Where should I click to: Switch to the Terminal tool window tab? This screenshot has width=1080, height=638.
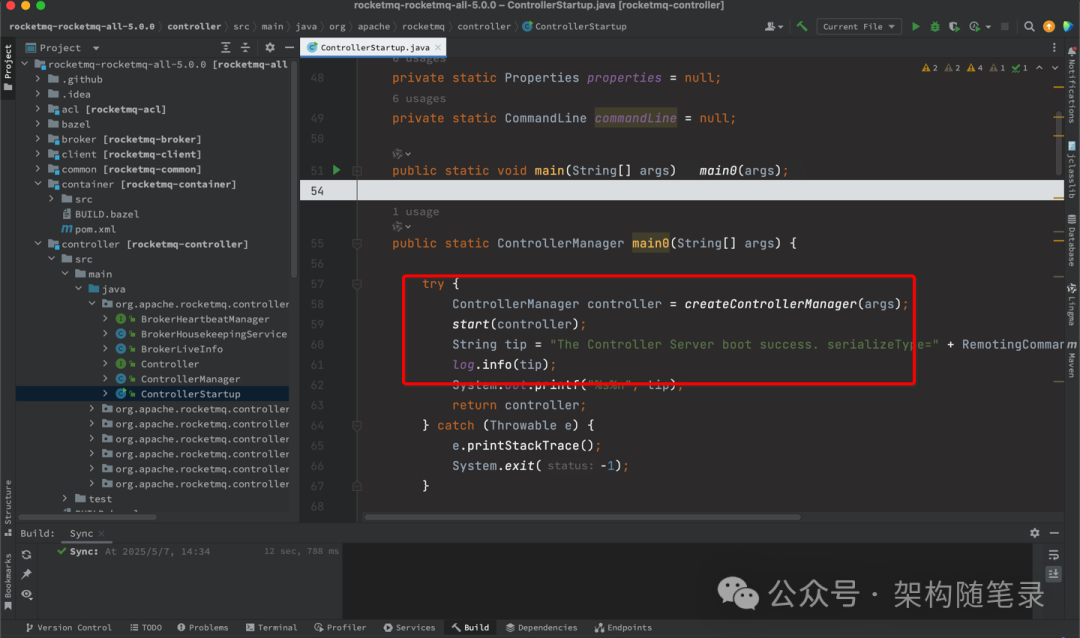(271, 628)
